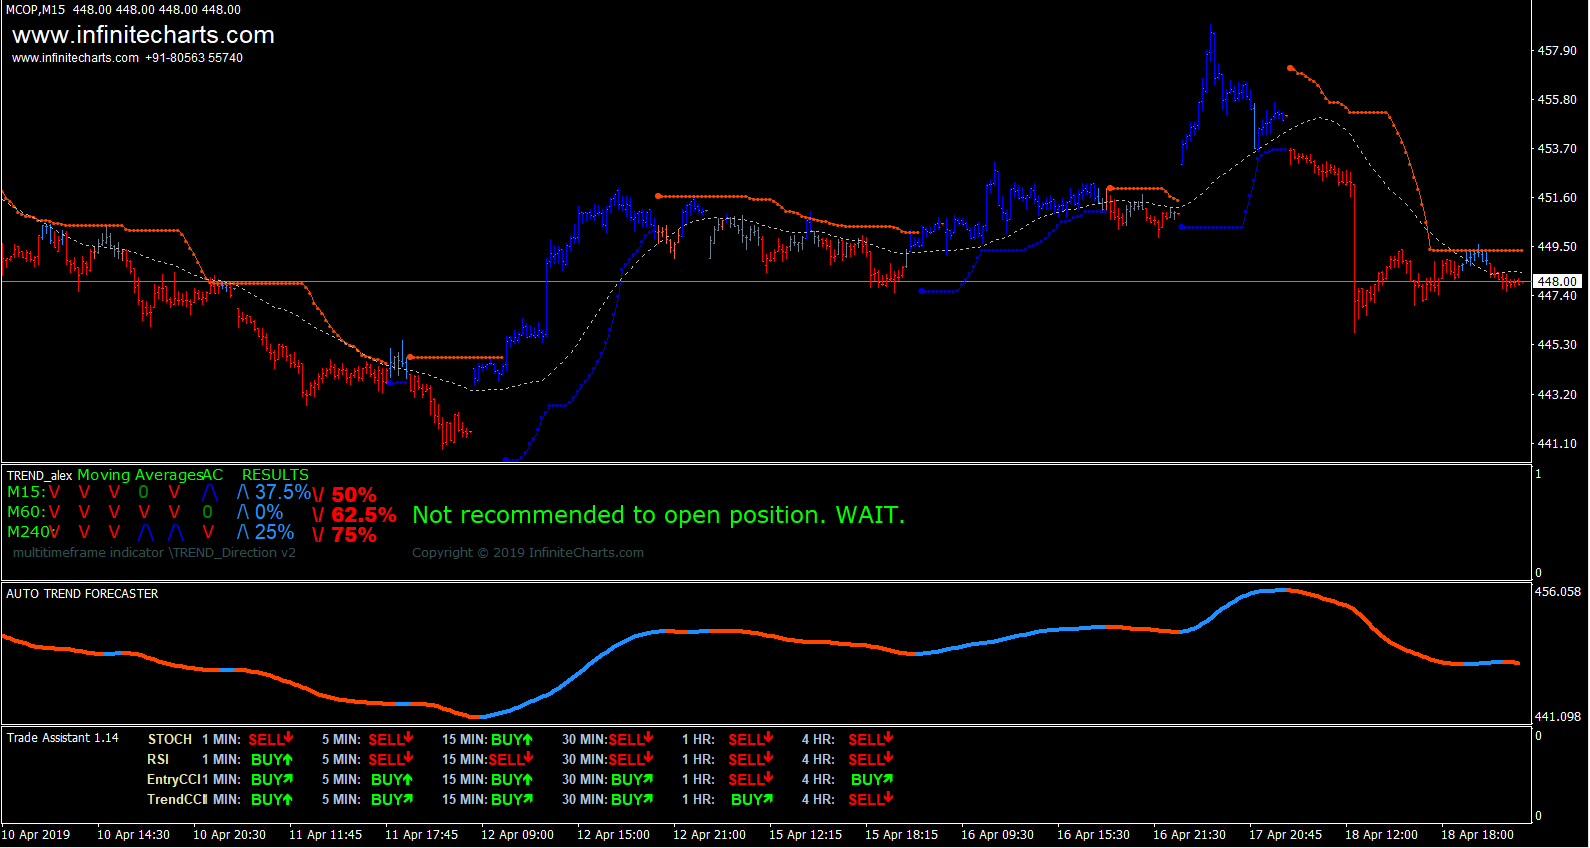The image size is (1590, 848).
Task: Click the 457.90 price axis label
Action: 1557,50
